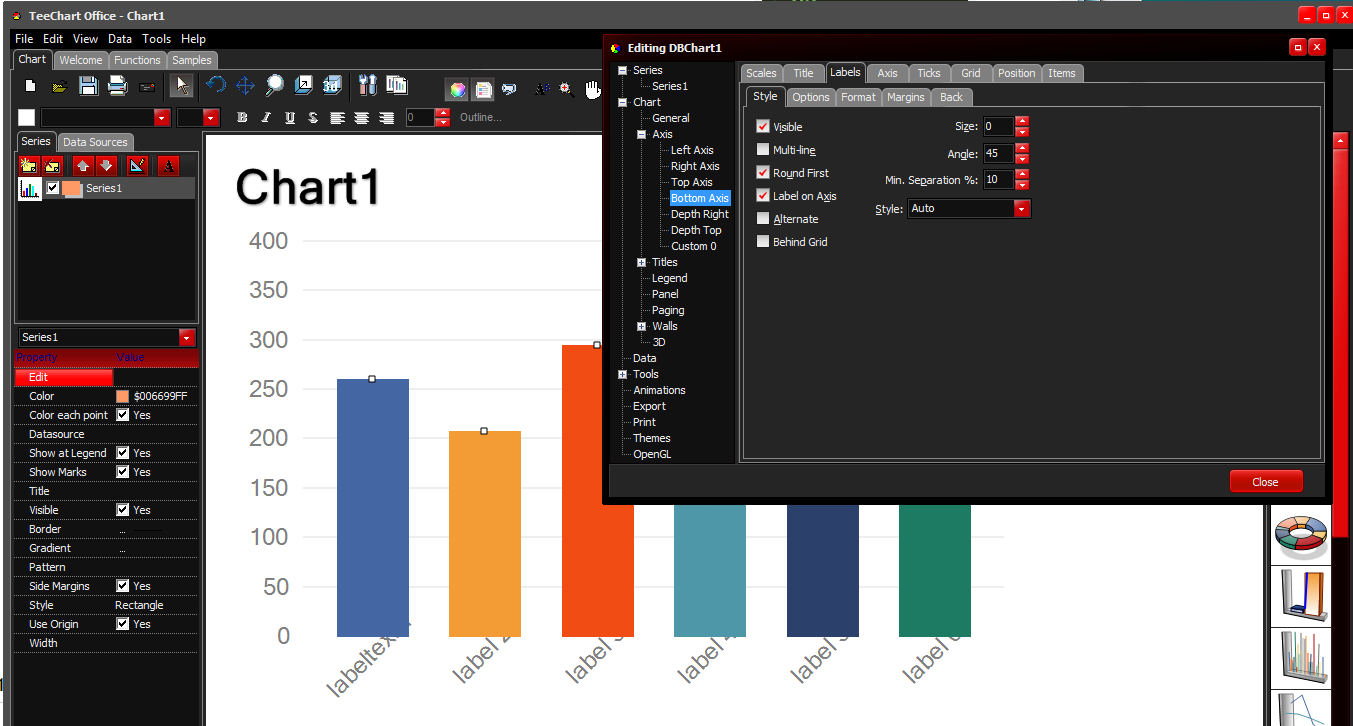
Task: Click Series1 orange color box in list
Action: 72,188
